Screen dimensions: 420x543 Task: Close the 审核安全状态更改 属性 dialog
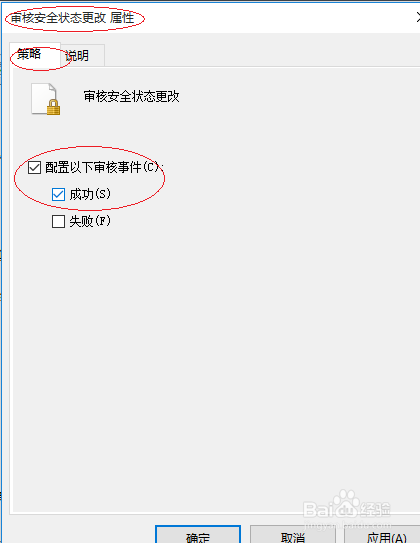417,17
